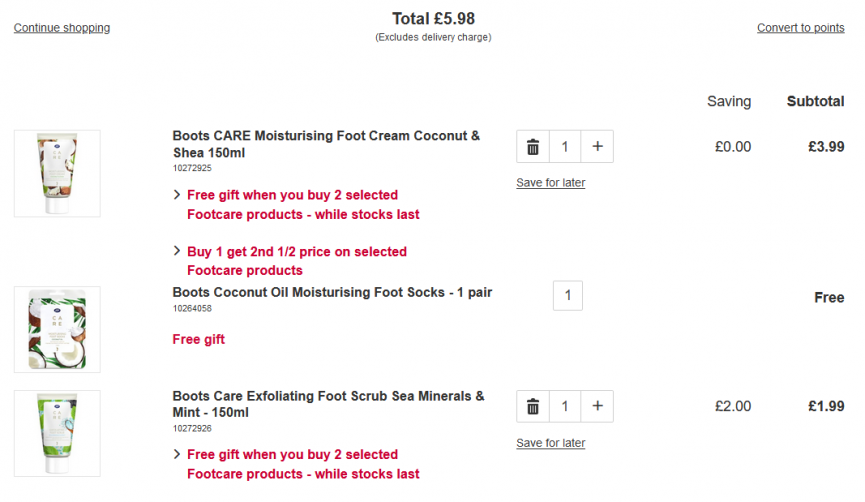
Task: Open the Convert to points link
Action: coord(800,28)
